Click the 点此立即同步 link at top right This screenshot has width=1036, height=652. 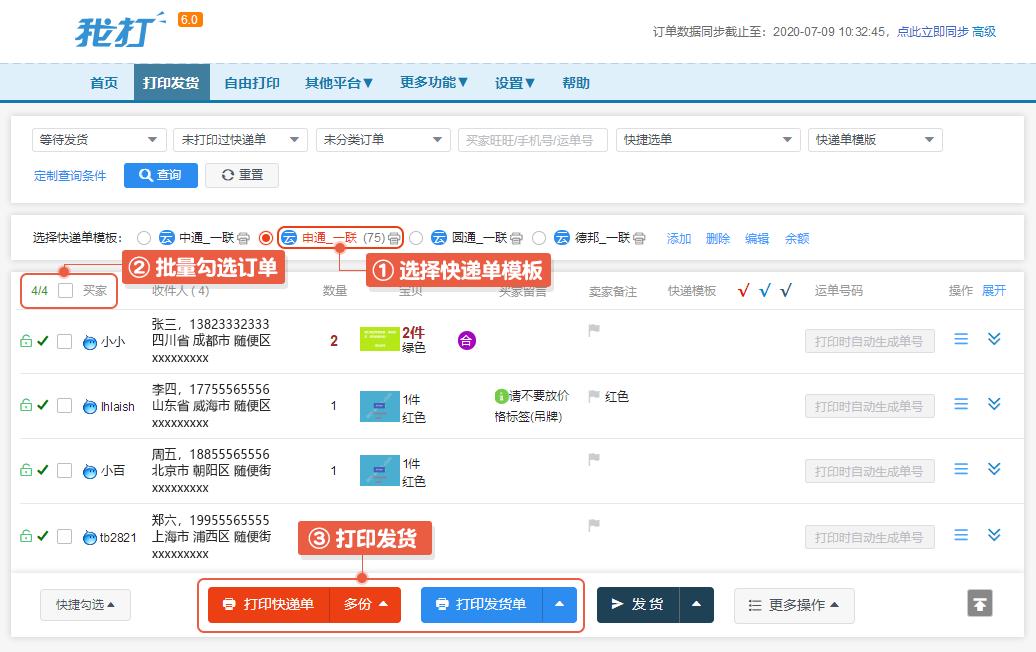tap(931, 31)
